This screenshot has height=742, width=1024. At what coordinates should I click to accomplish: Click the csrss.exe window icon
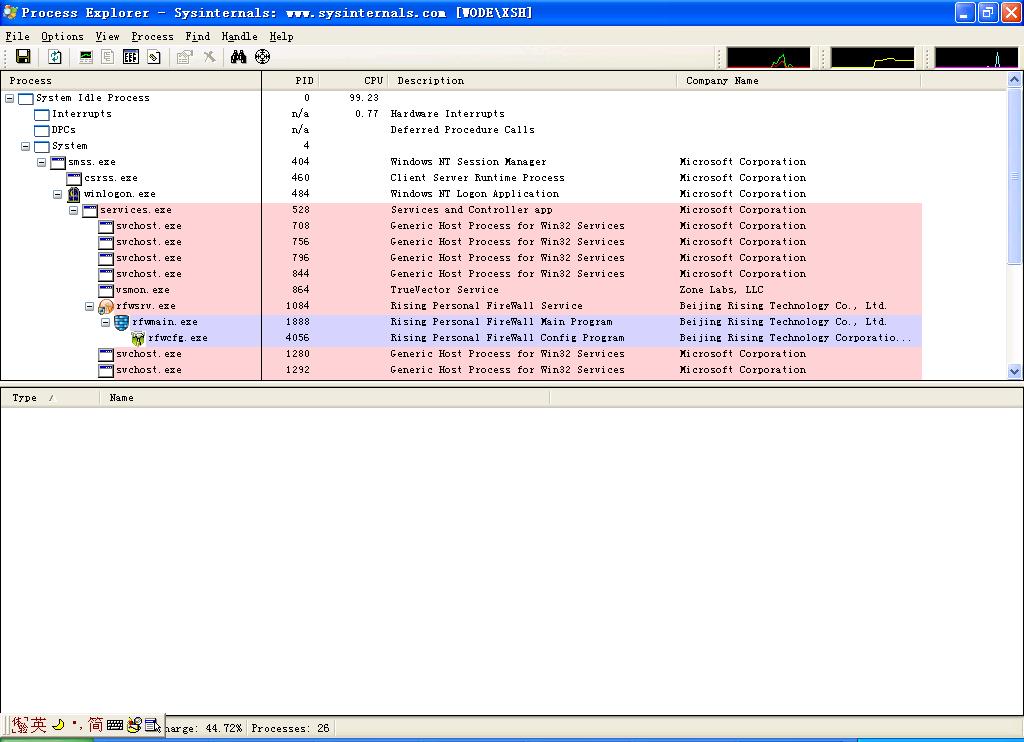tap(74, 178)
